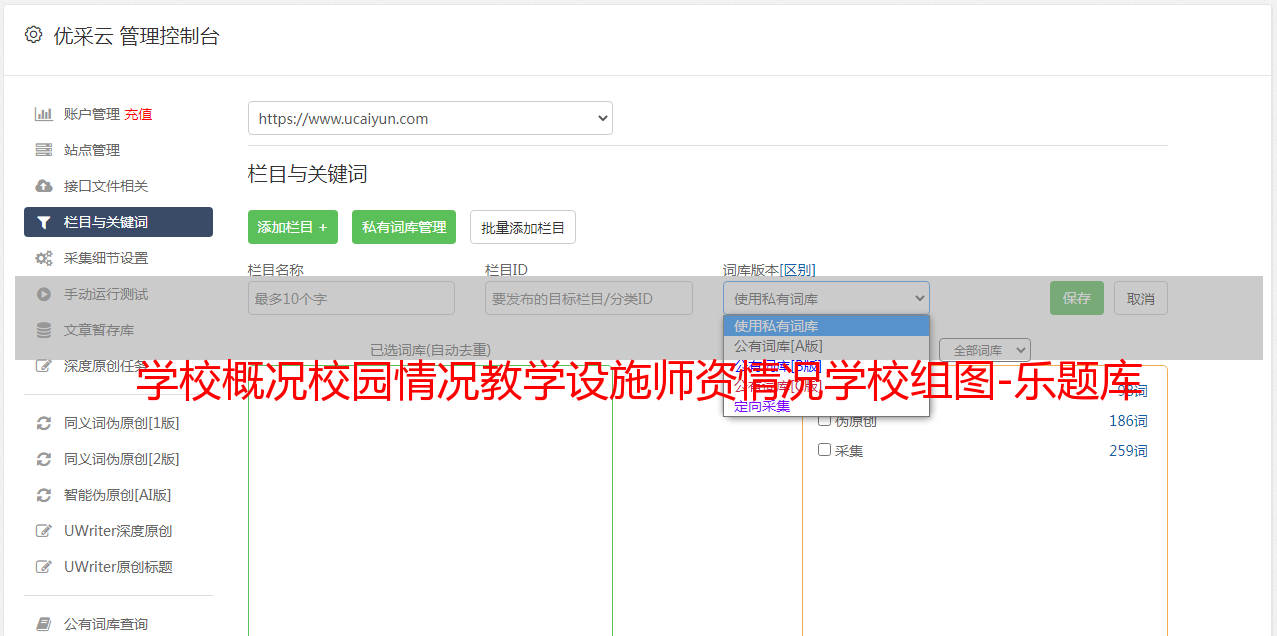Open the [区别] link next to 词库版本
The height and width of the screenshot is (636, 1277).
click(x=798, y=270)
